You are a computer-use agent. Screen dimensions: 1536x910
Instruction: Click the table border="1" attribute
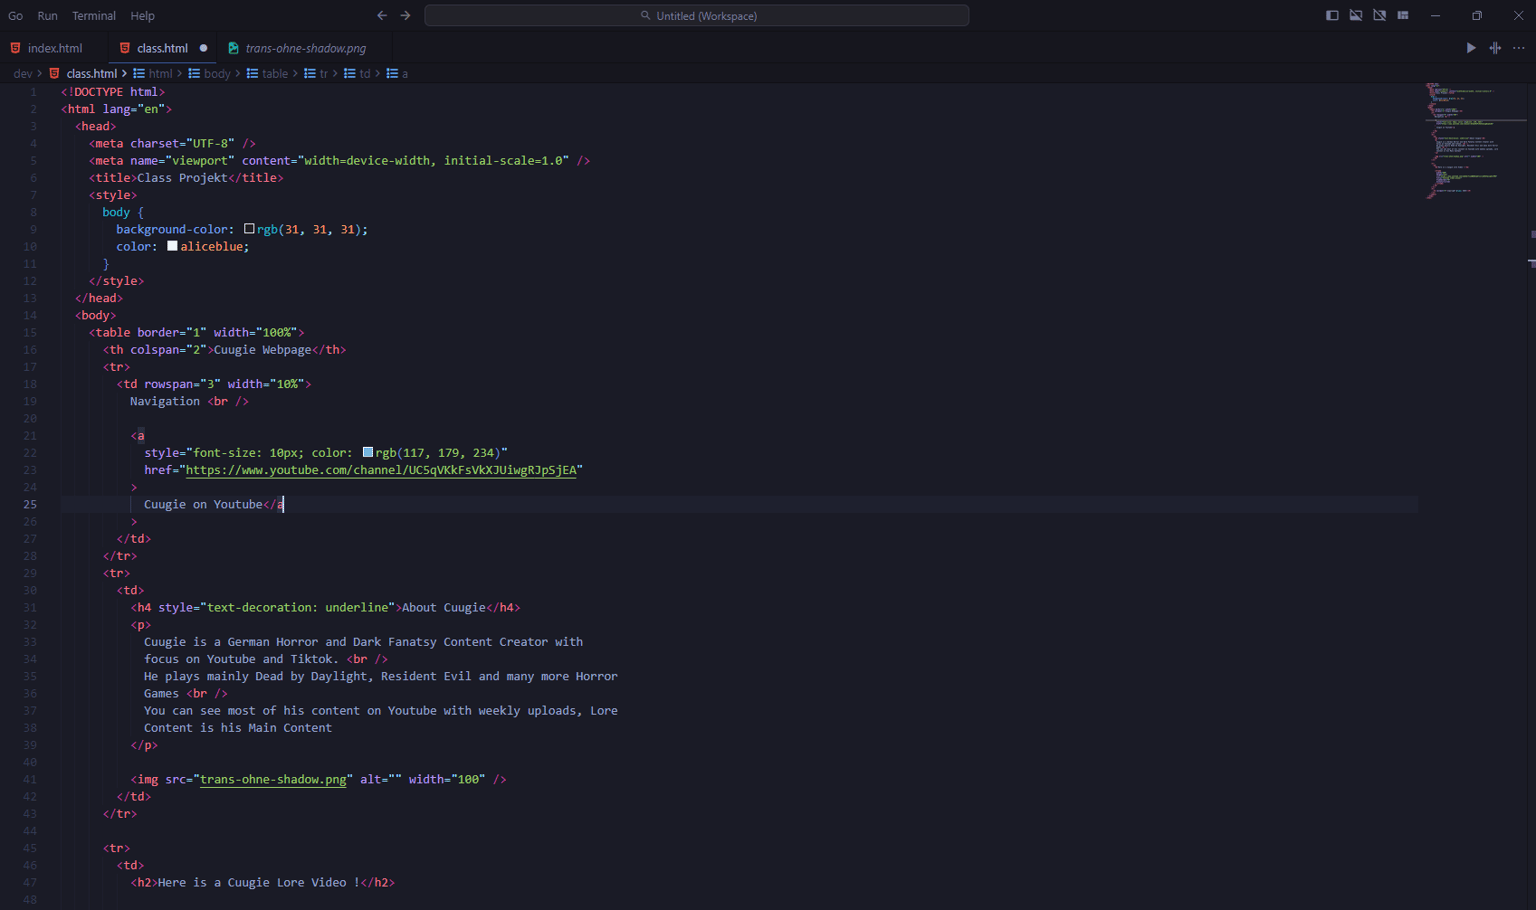click(172, 333)
